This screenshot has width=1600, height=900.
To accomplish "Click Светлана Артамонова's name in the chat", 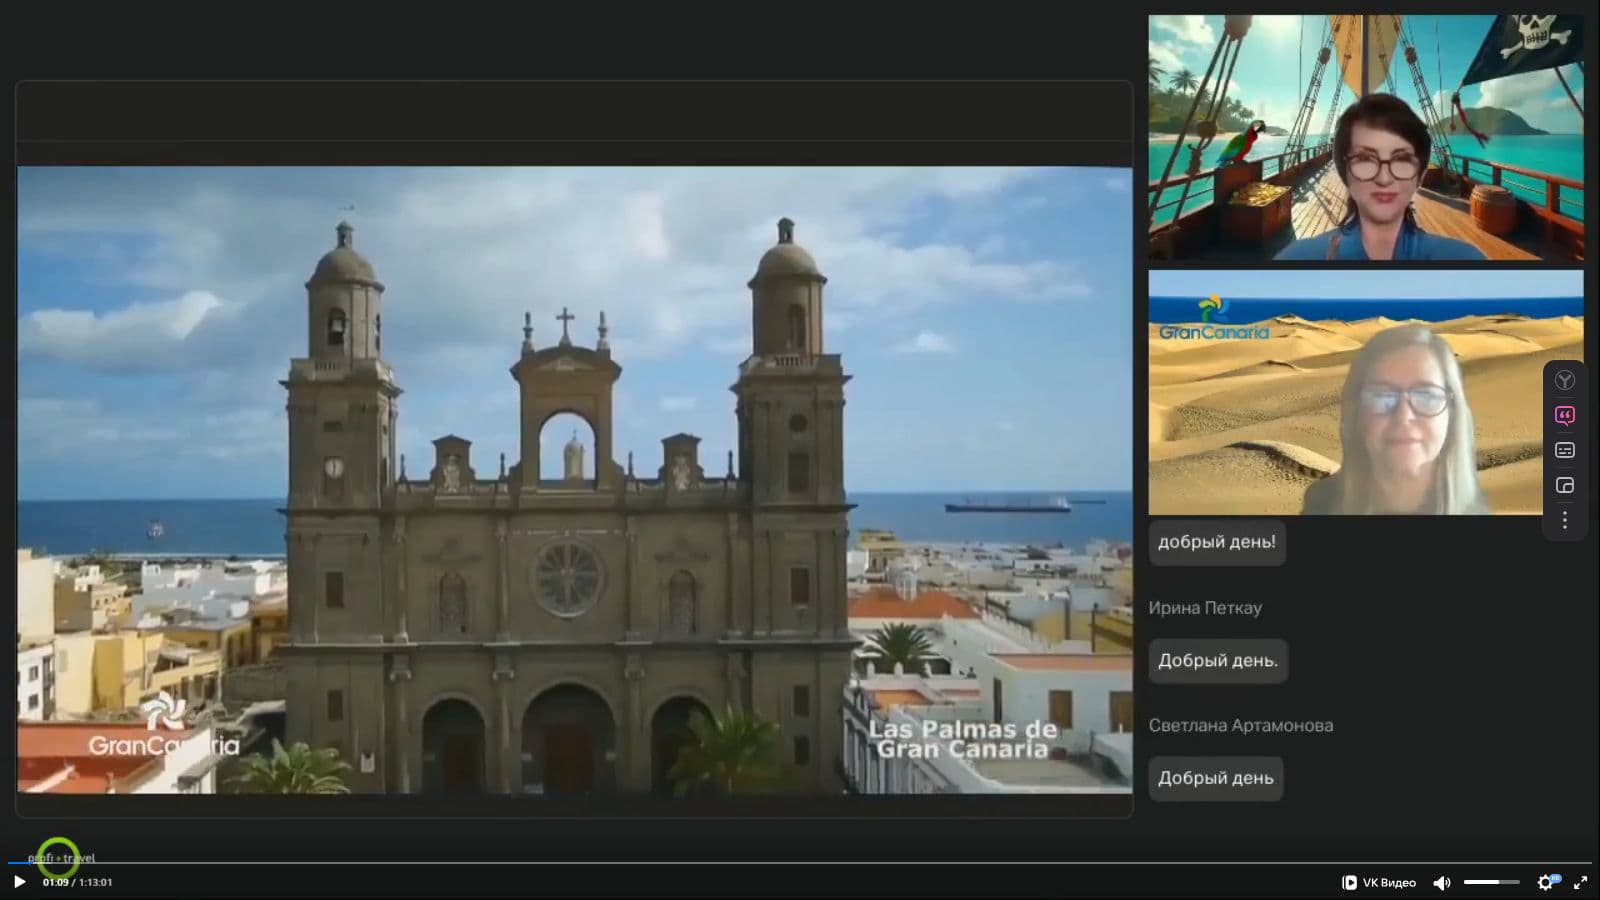I will [x=1240, y=725].
